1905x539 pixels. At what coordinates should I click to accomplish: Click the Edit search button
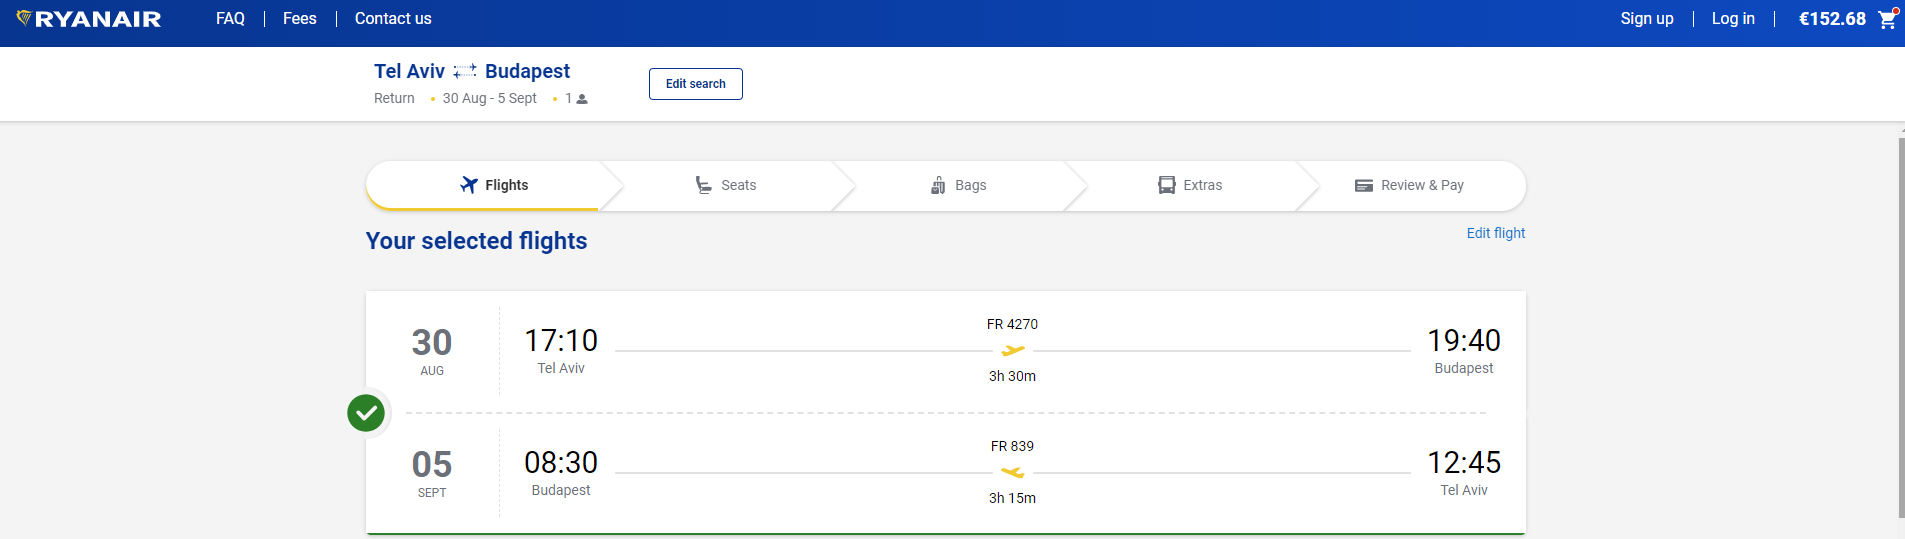click(696, 84)
